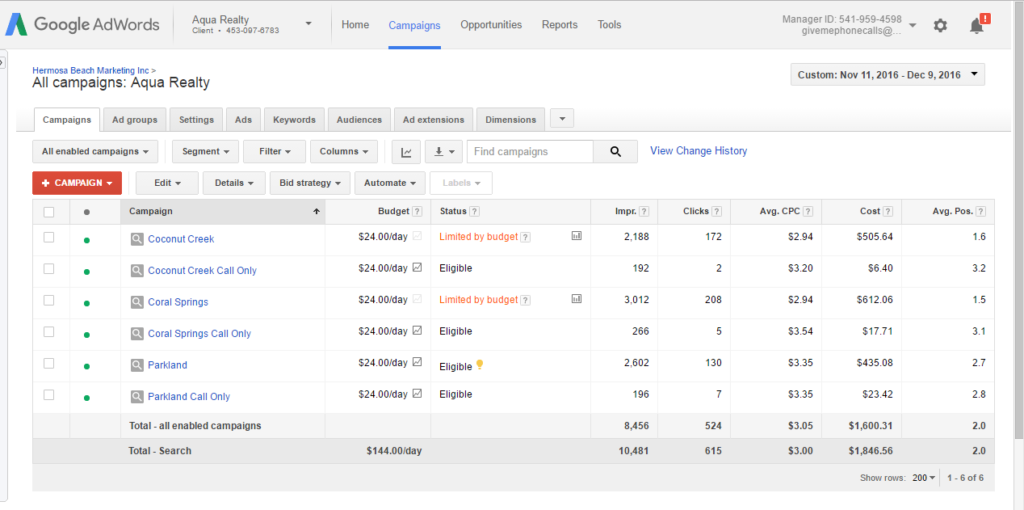Select the Coral Springs row checkbox
1024x510 pixels.
click(49, 301)
